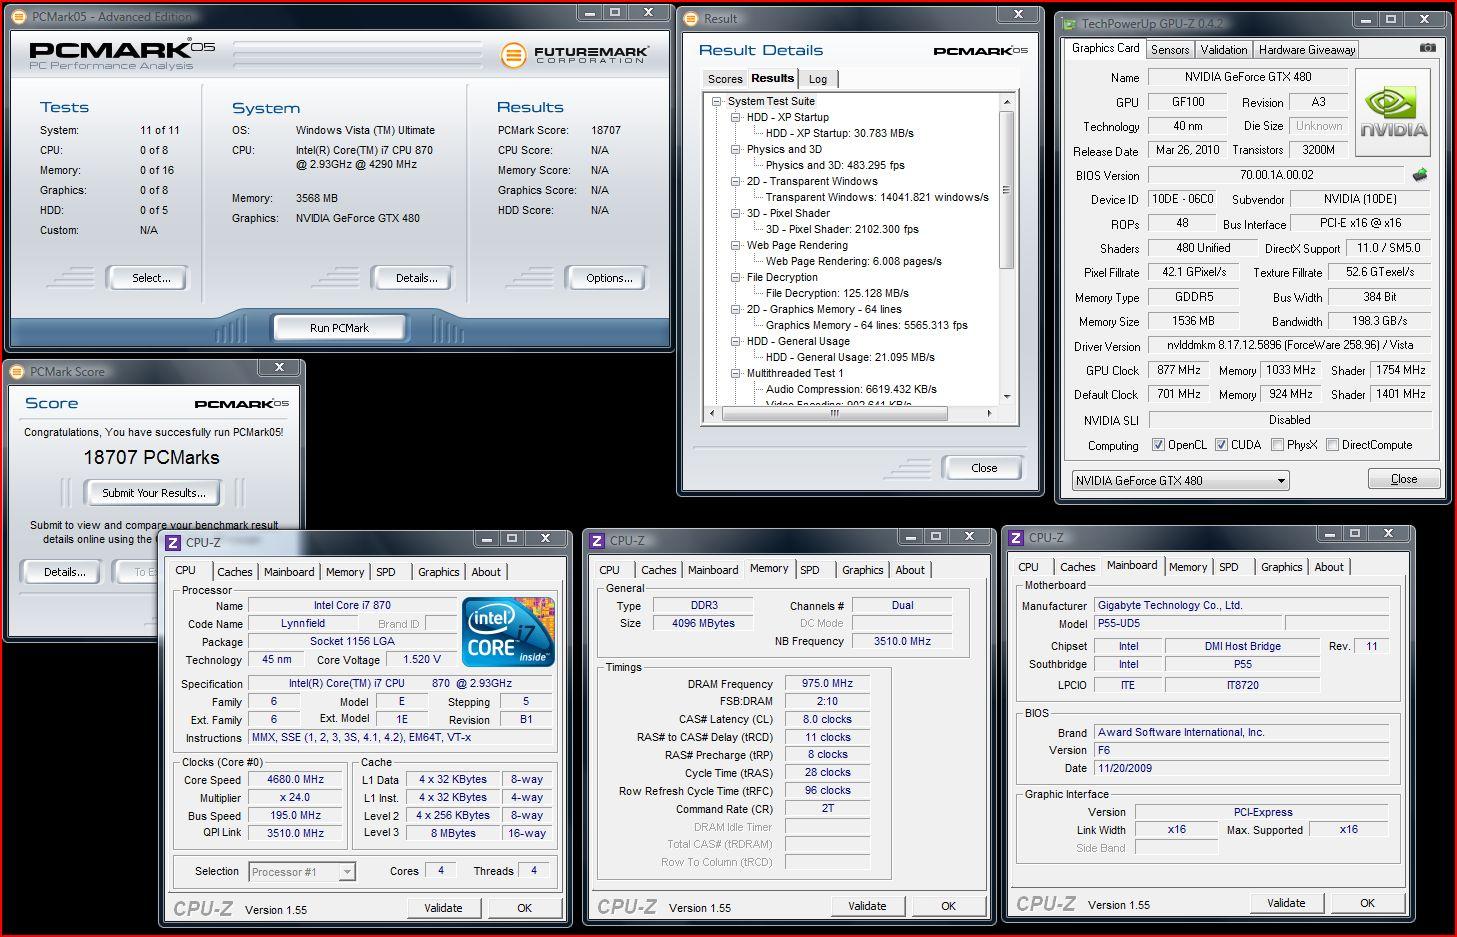
Task: Click the Close button in GPU-Z
Action: [x=1404, y=479]
